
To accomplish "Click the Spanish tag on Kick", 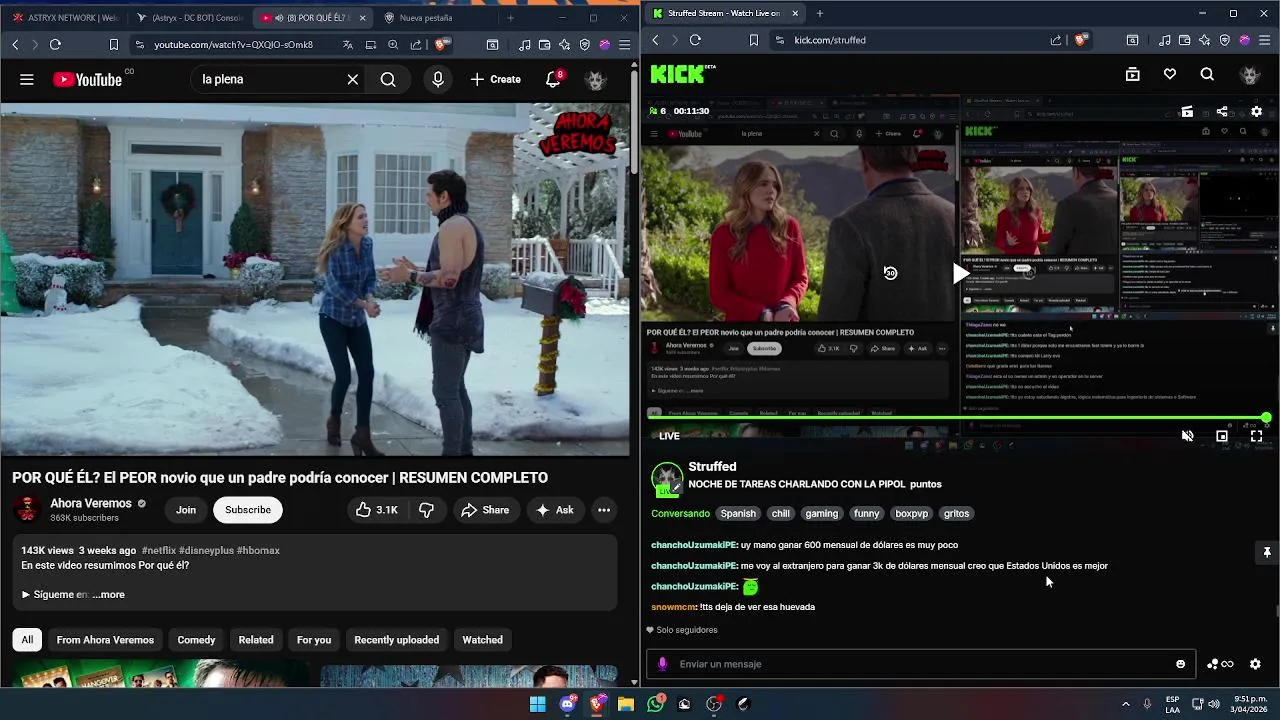I will [x=738, y=513].
